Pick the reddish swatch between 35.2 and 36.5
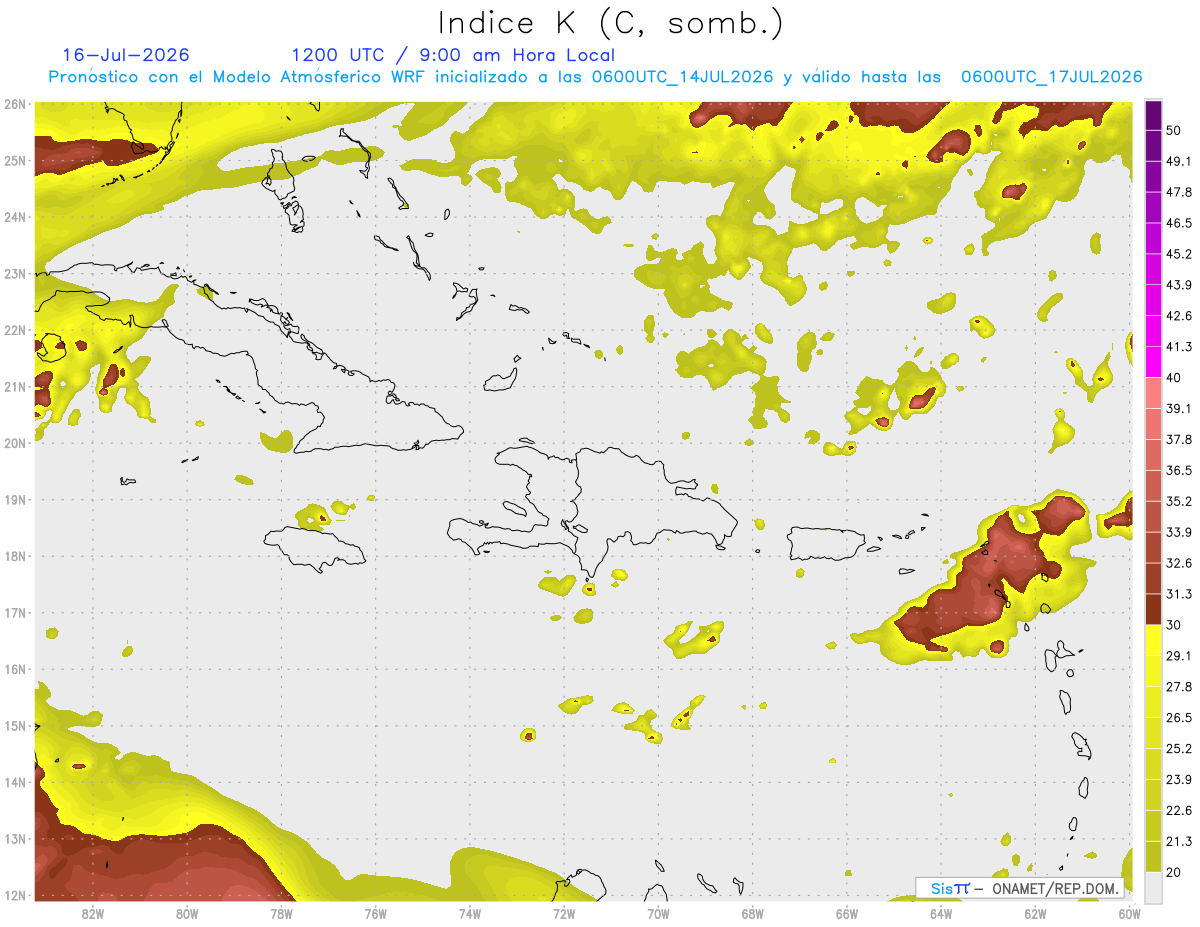1200x927 pixels. [x=1153, y=485]
